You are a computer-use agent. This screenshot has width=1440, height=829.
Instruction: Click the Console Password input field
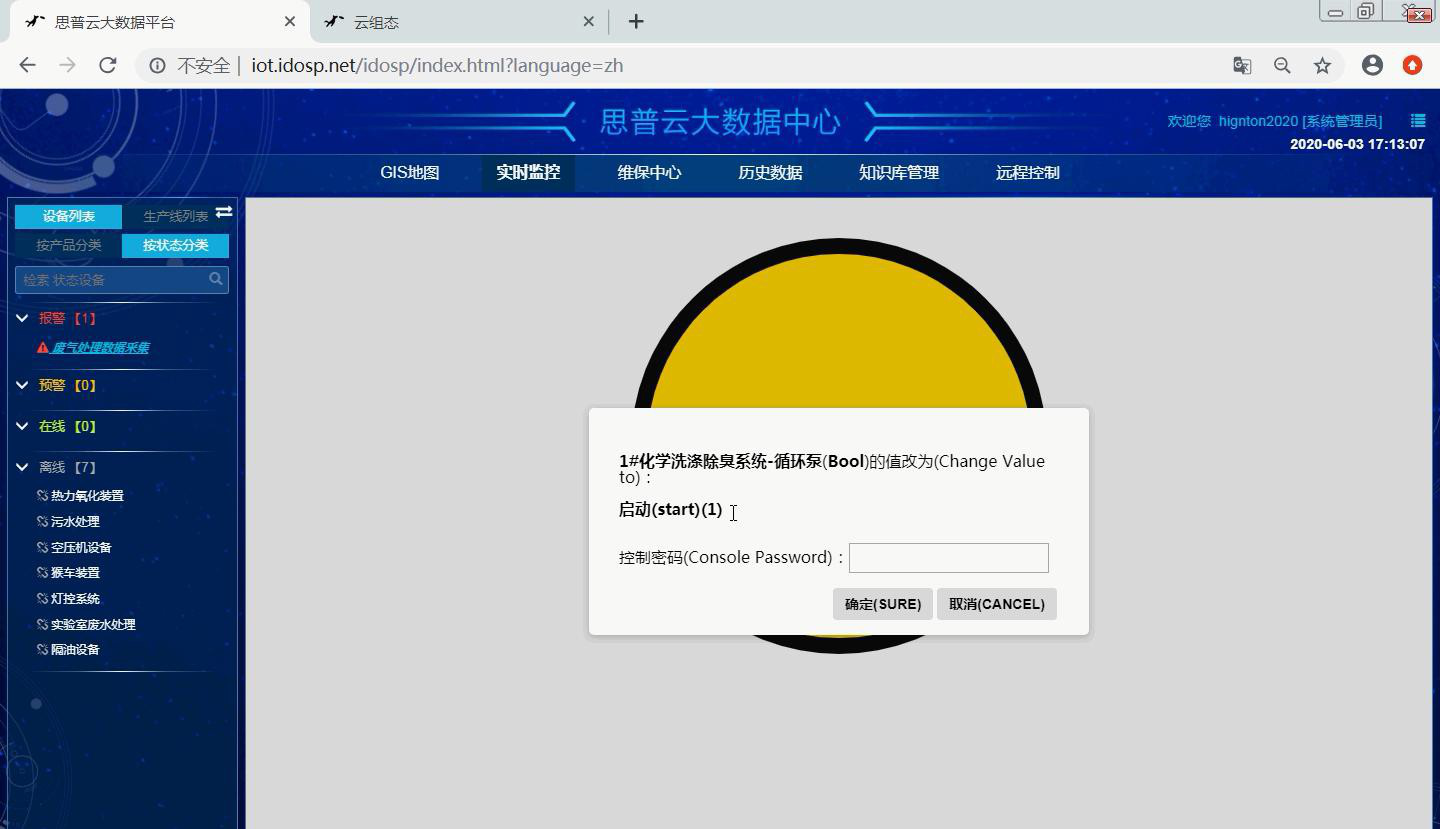[947, 557]
